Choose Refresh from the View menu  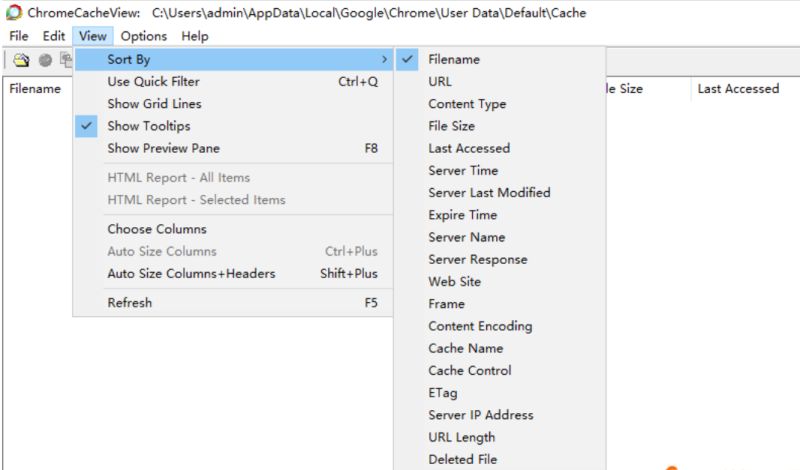pos(234,303)
